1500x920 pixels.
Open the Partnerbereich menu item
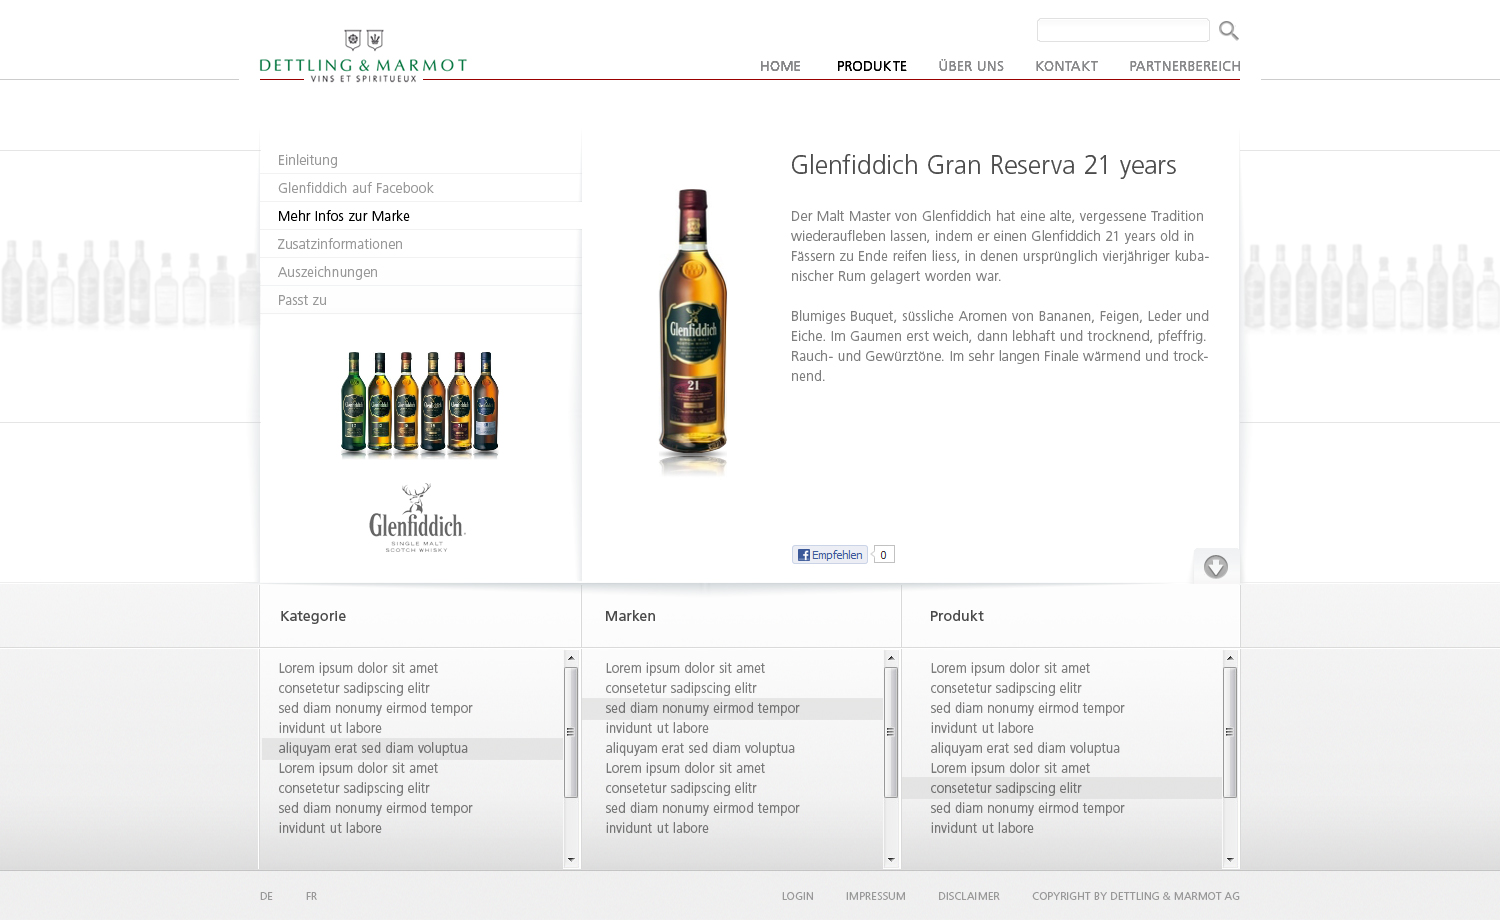[1184, 66]
